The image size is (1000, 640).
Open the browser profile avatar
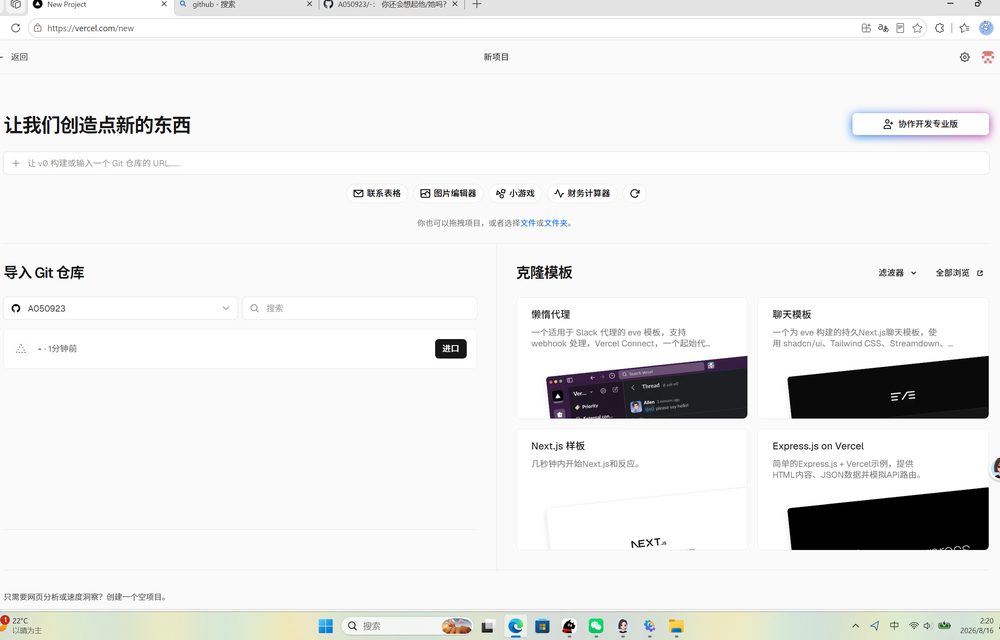pos(986,28)
